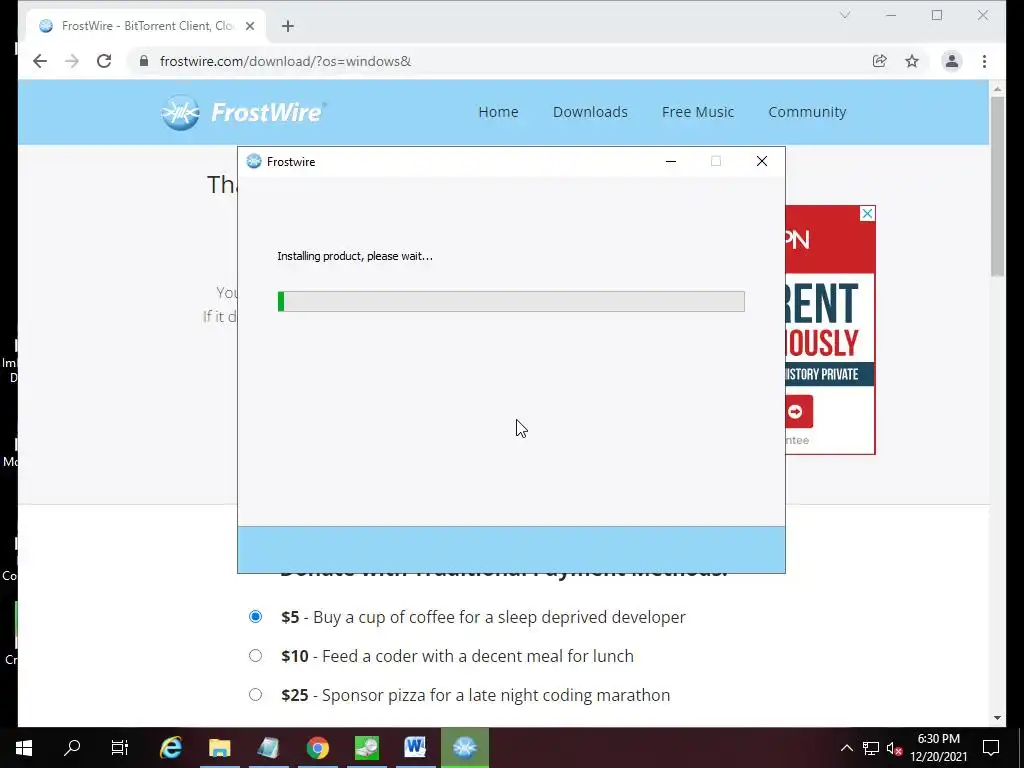Open the share page icon in address bar
The image size is (1024, 768).
[880, 61]
